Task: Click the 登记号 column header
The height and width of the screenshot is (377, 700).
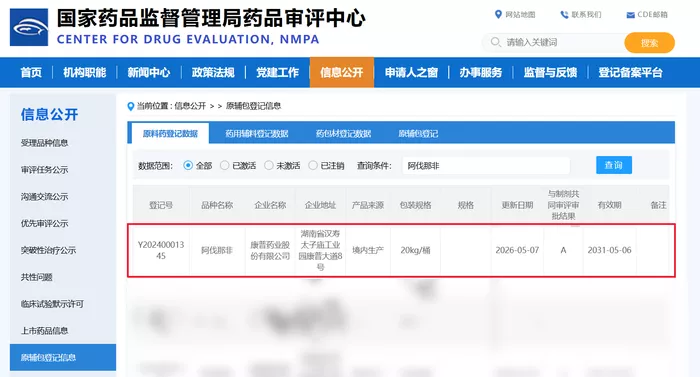Action: click(161, 205)
